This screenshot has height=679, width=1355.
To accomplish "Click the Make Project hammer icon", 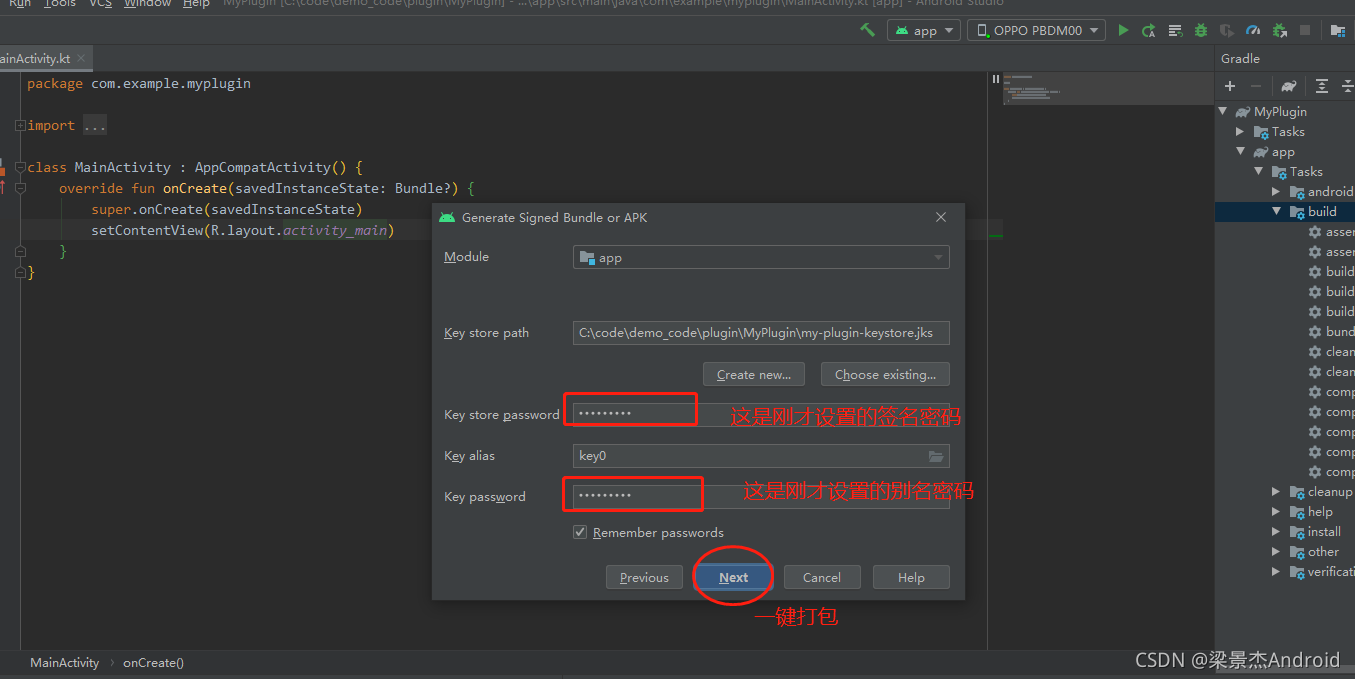I will click(x=867, y=30).
